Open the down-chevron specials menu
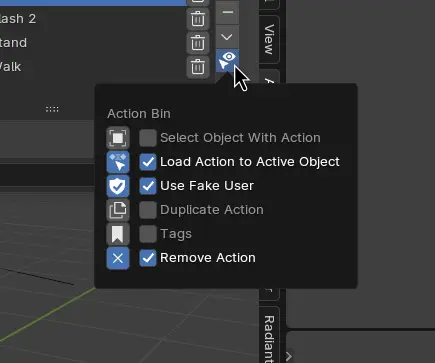Viewport: 435px width, 363px height. click(x=227, y=37)
